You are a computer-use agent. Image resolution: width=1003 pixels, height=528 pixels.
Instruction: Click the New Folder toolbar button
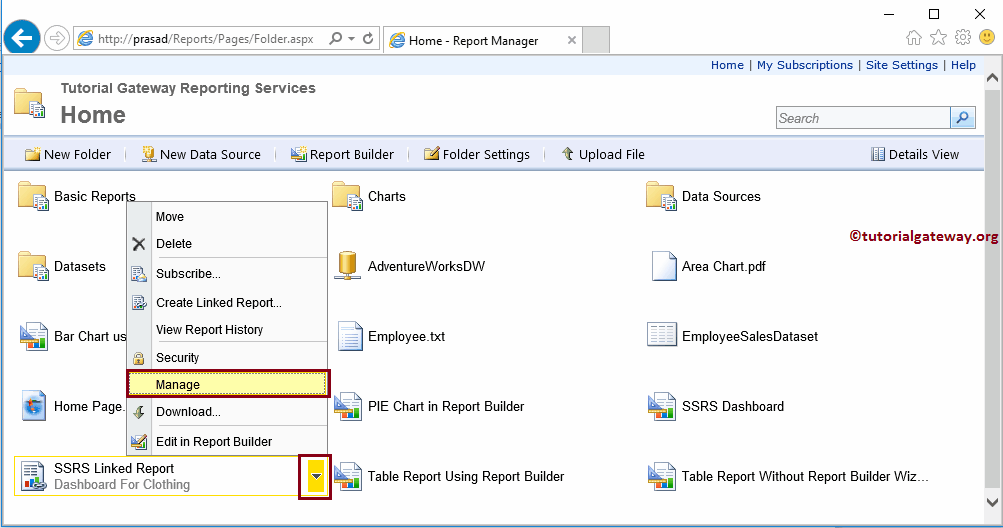tap(68, 154)
